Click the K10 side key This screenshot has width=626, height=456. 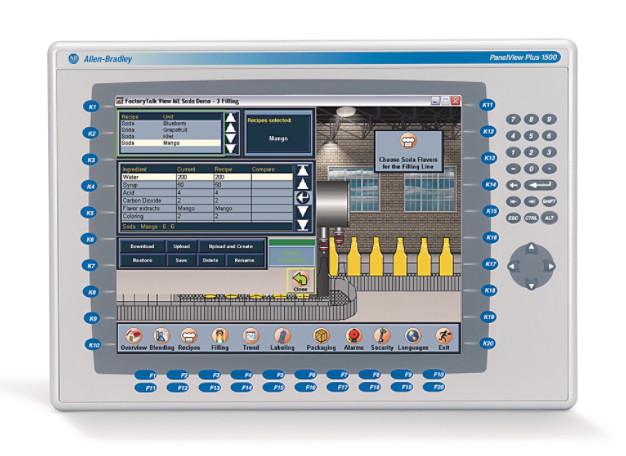coord(93,345)
